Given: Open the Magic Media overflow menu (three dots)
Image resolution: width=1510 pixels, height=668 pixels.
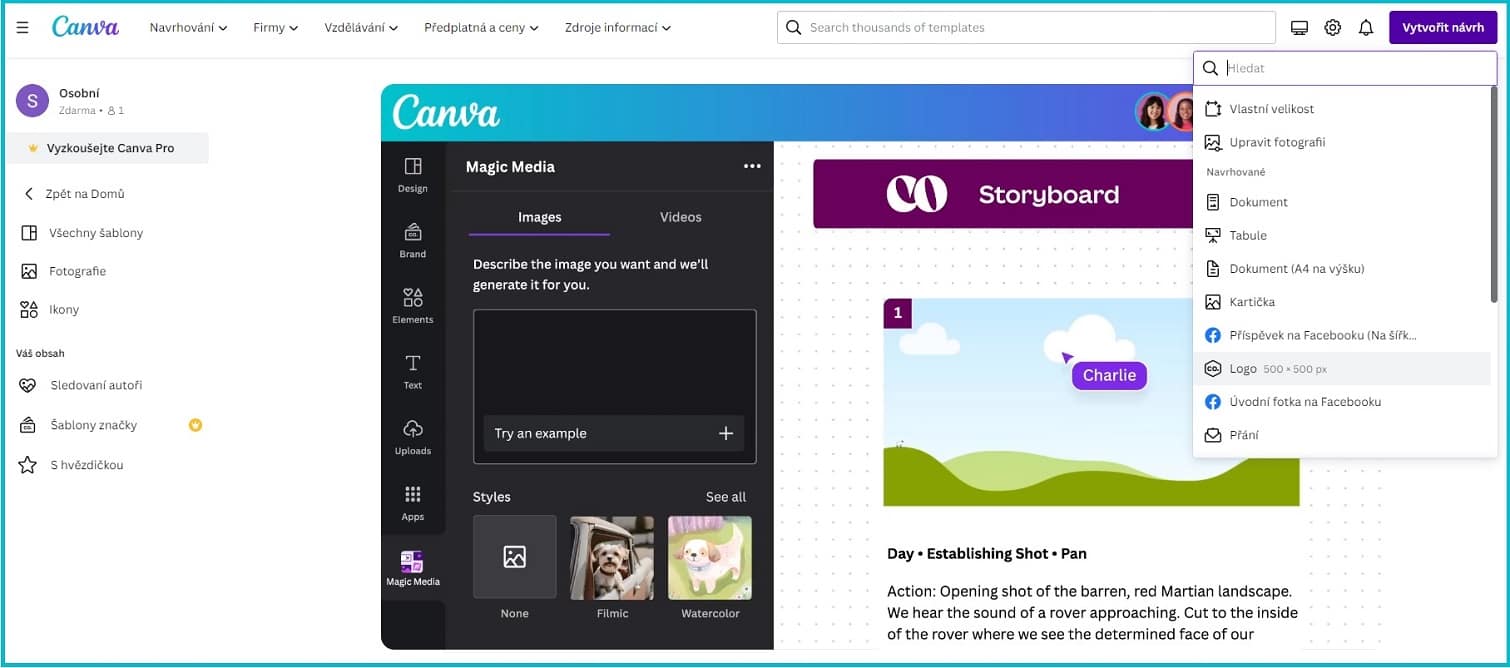Looking at the screenshot, I should (752, 166).
